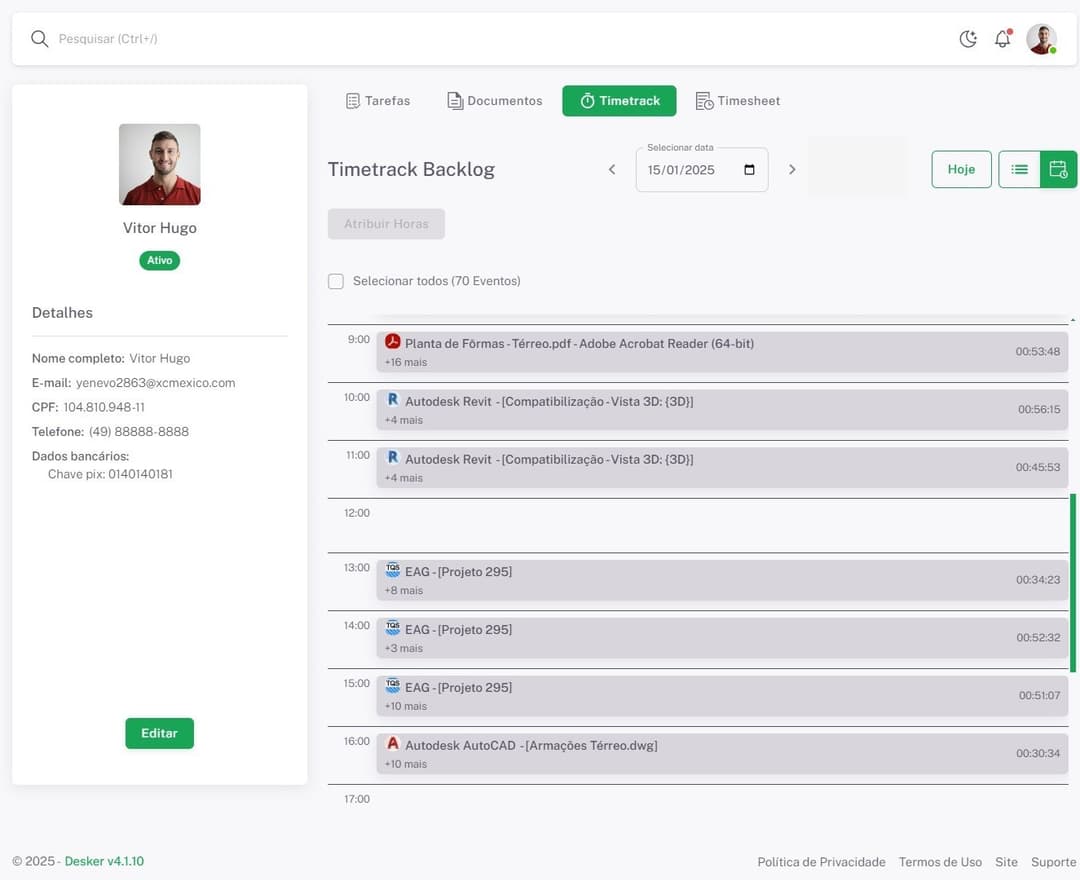The height and width of the screenshot is (880, 1080).
Task: Open the Documentos tab
Action: coord(495,101)
